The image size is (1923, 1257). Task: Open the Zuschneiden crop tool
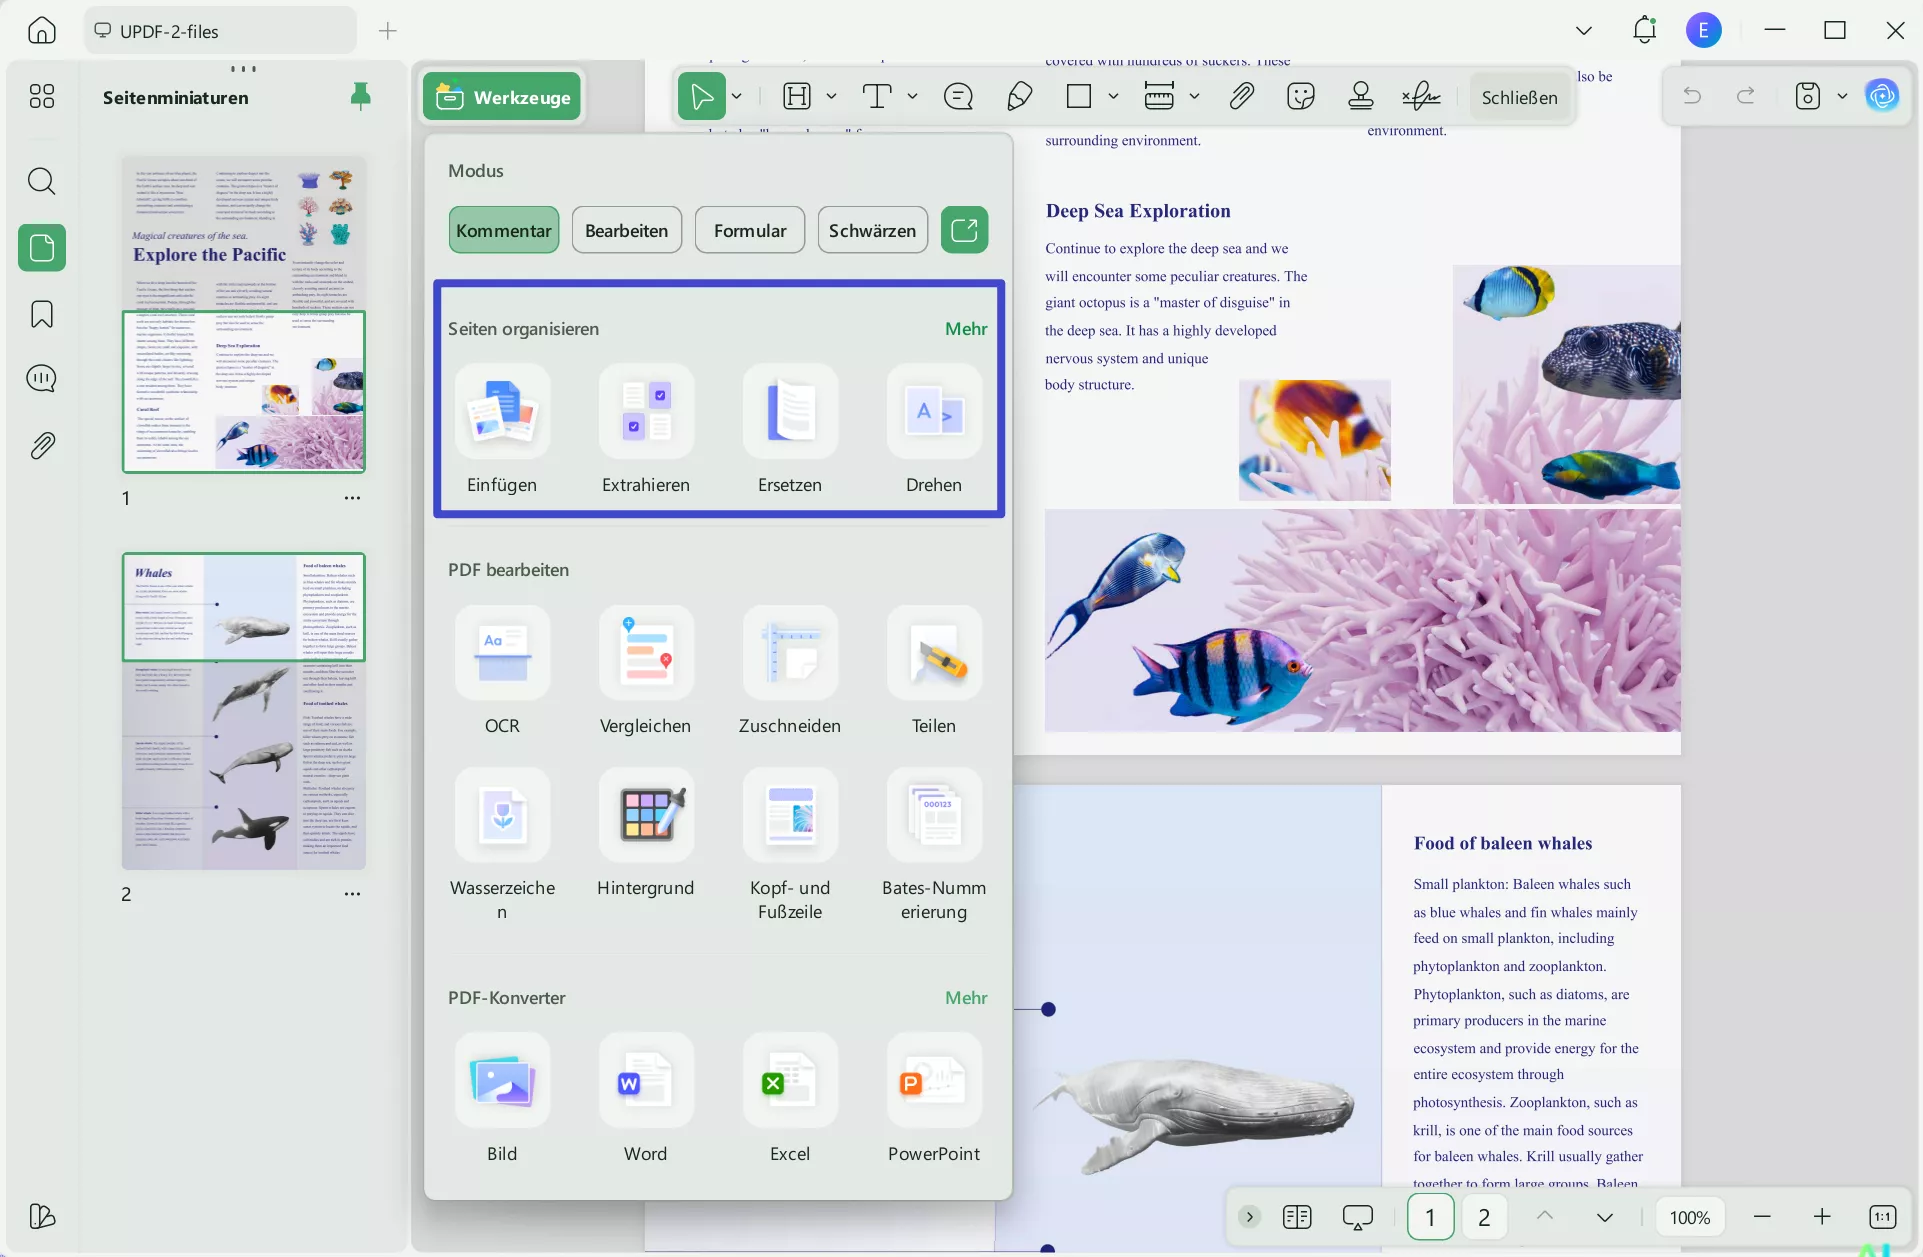pos(789,652)
